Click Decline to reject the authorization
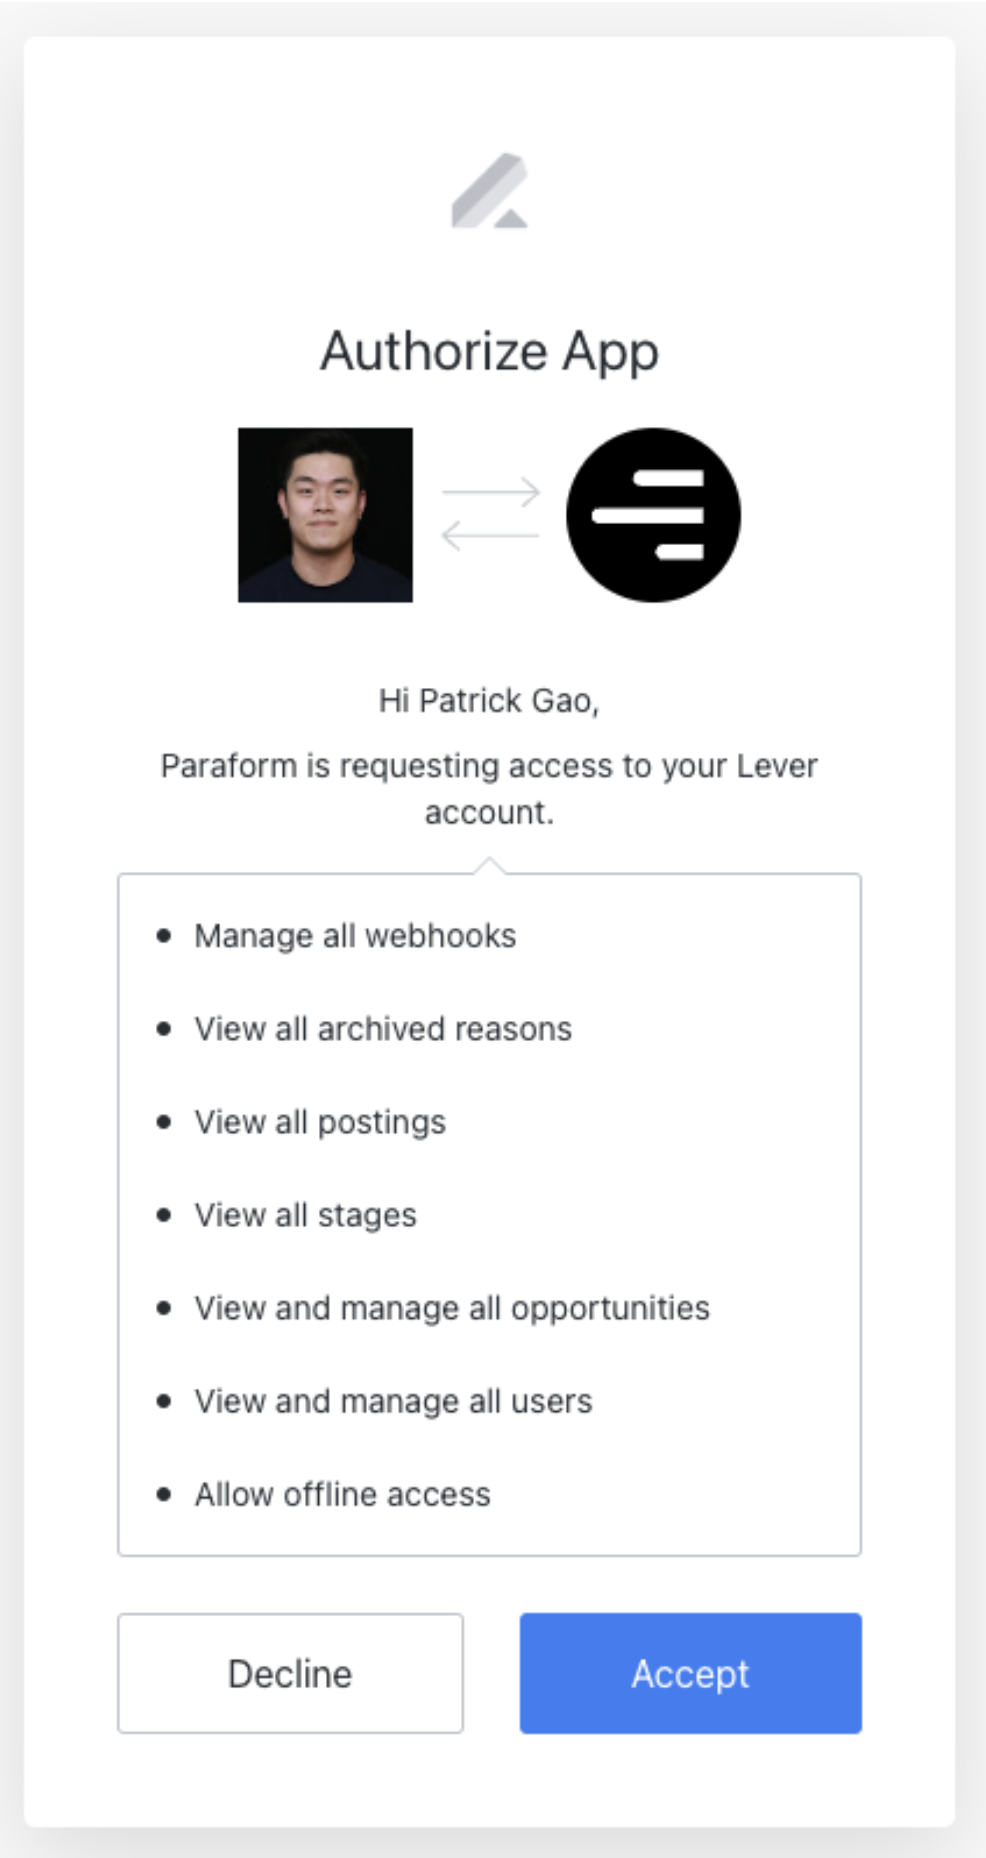The width and height of the screenshot is (986, 1858). click(290, 1673)
